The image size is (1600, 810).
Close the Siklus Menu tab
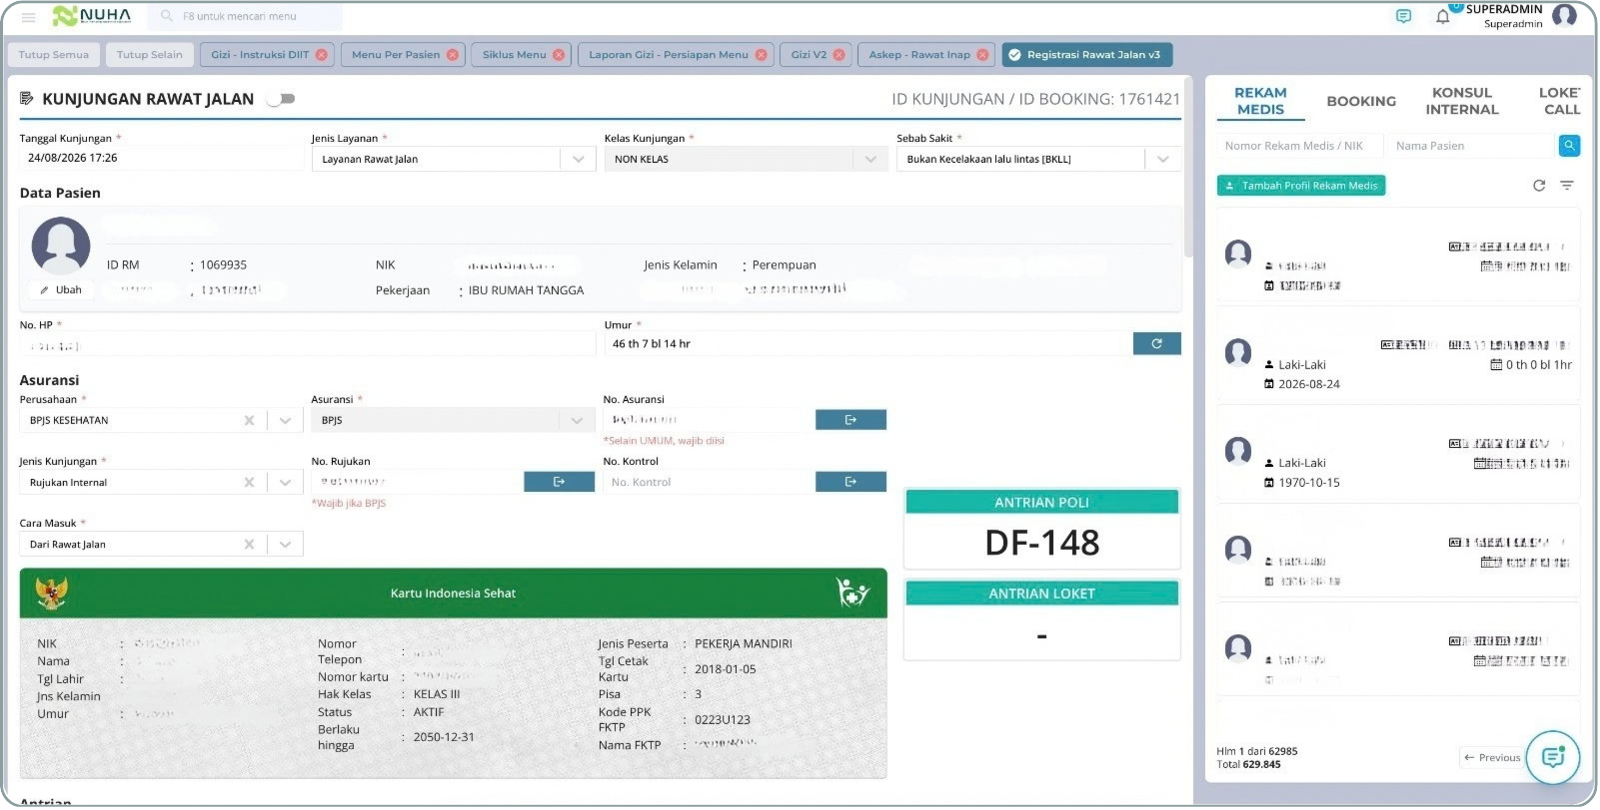(x=558, y=55)
